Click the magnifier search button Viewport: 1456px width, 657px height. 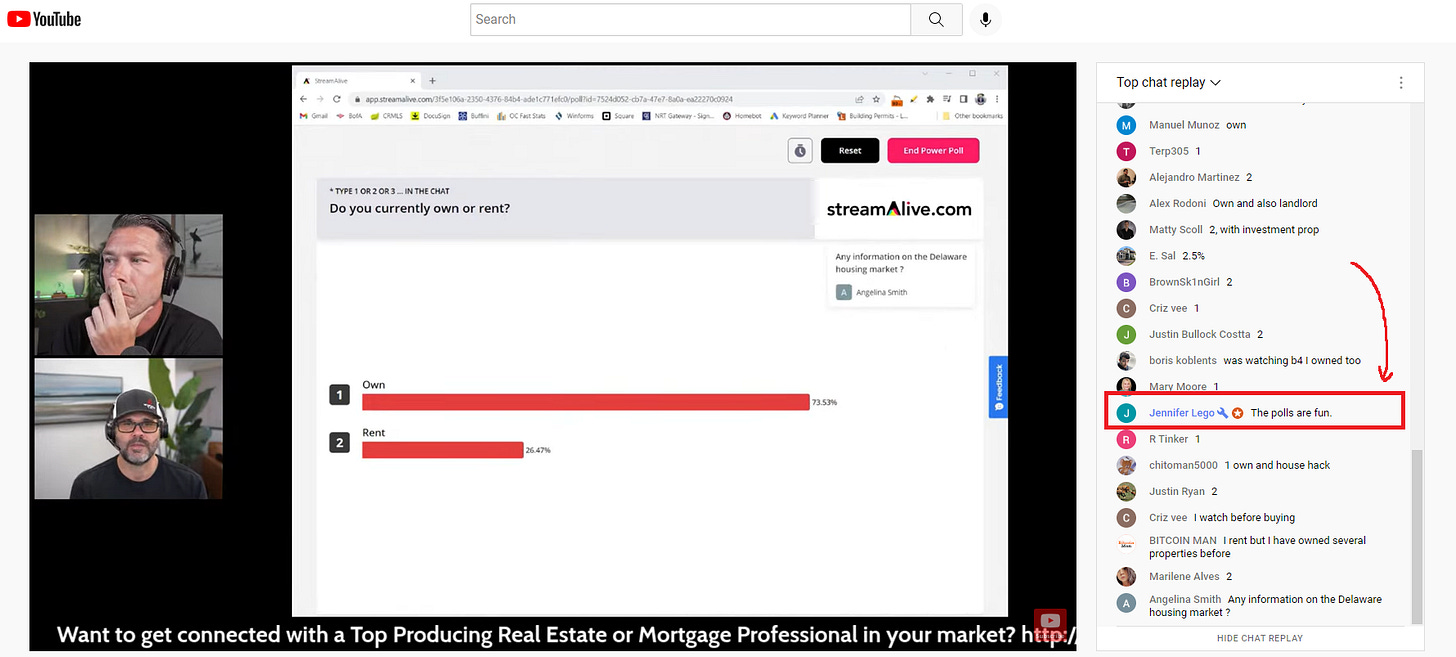coord(936,19)
